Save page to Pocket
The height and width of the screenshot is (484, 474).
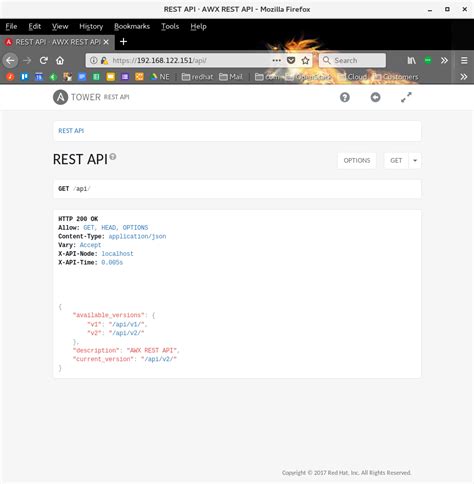(291, 60)
